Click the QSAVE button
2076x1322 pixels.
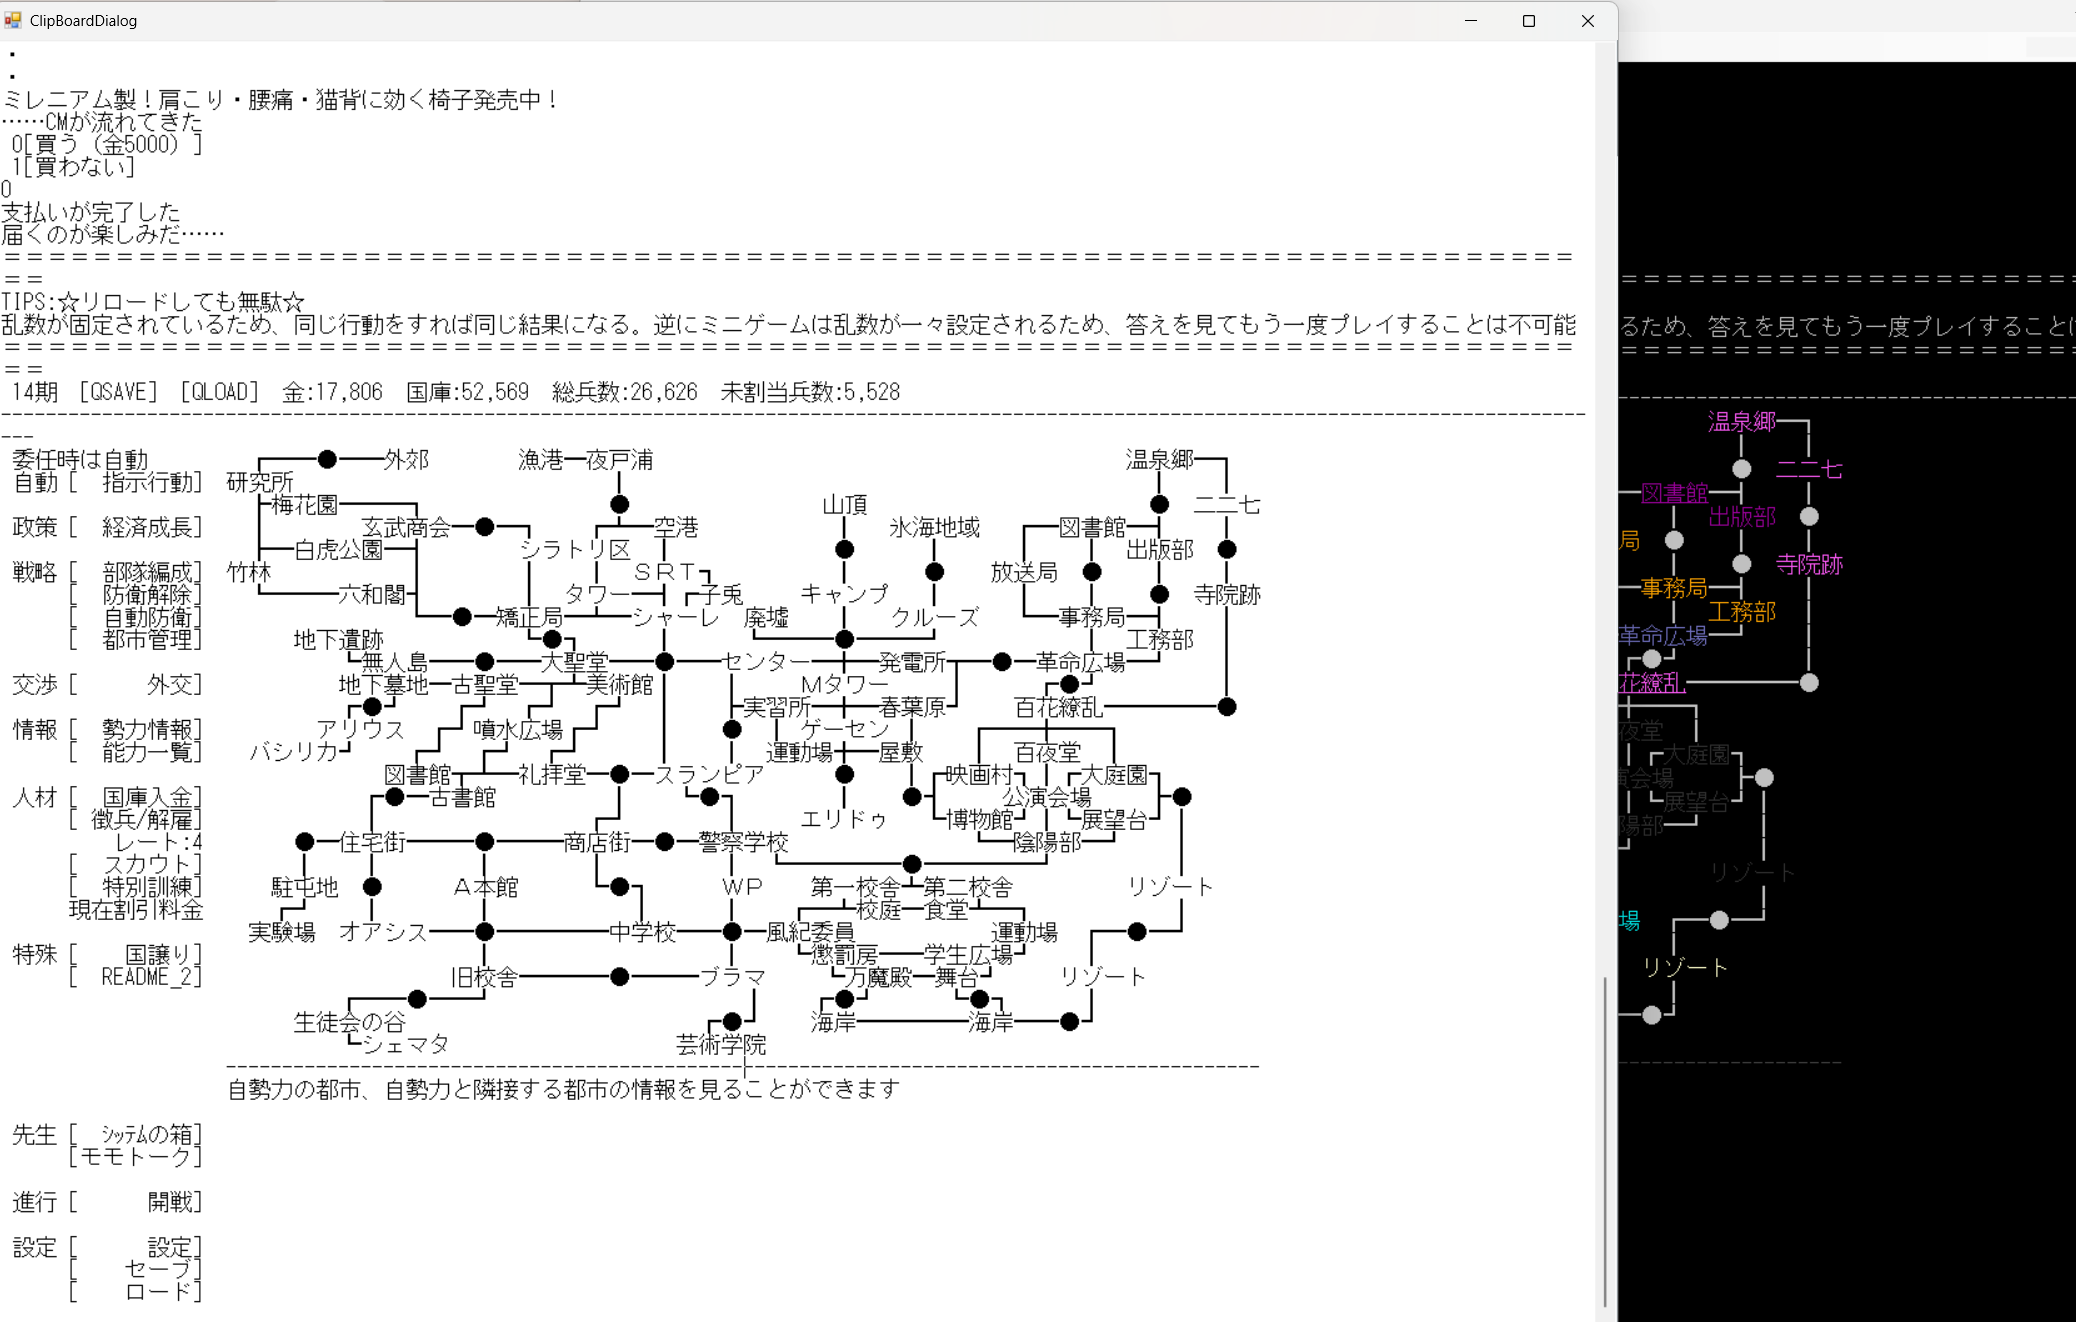(x=118, y=392)
